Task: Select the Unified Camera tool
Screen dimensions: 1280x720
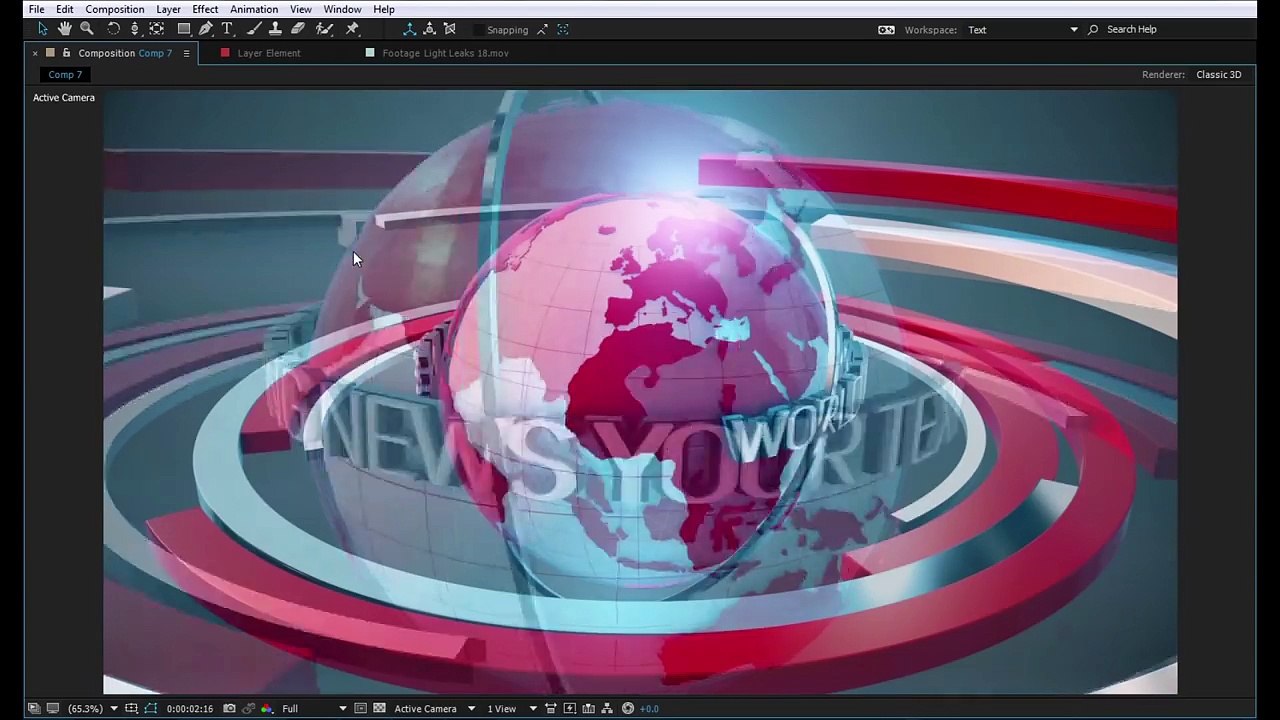Action: click(135, 29)
